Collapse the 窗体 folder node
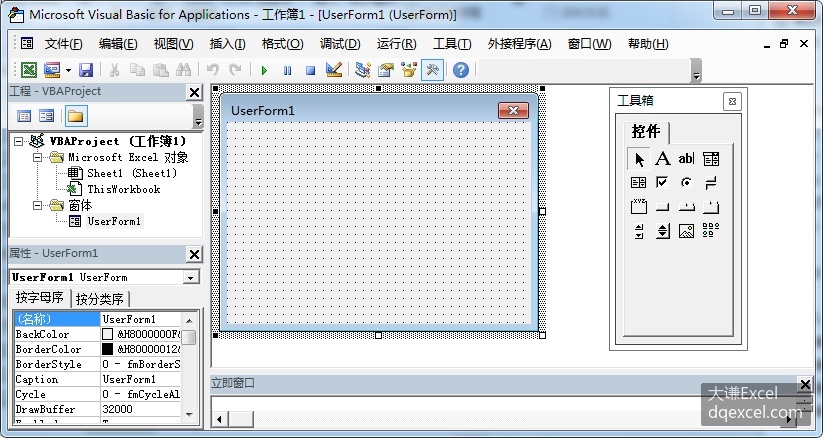This screenshot has height=438, width=823. (x=38, y=205)
